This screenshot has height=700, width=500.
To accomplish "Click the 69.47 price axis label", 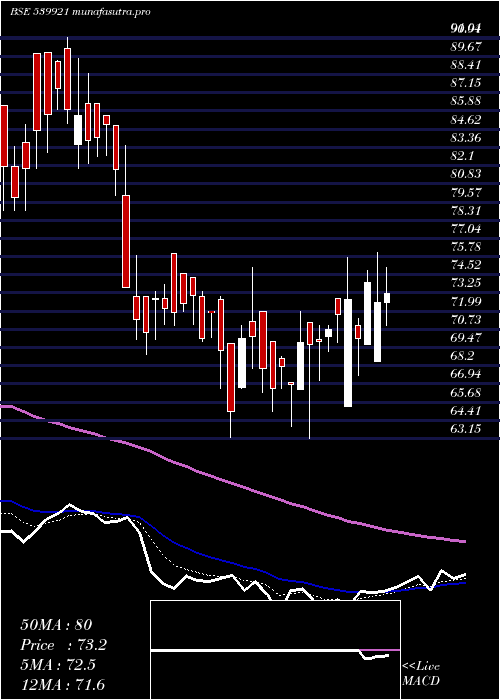I will (x=465, y=338).
